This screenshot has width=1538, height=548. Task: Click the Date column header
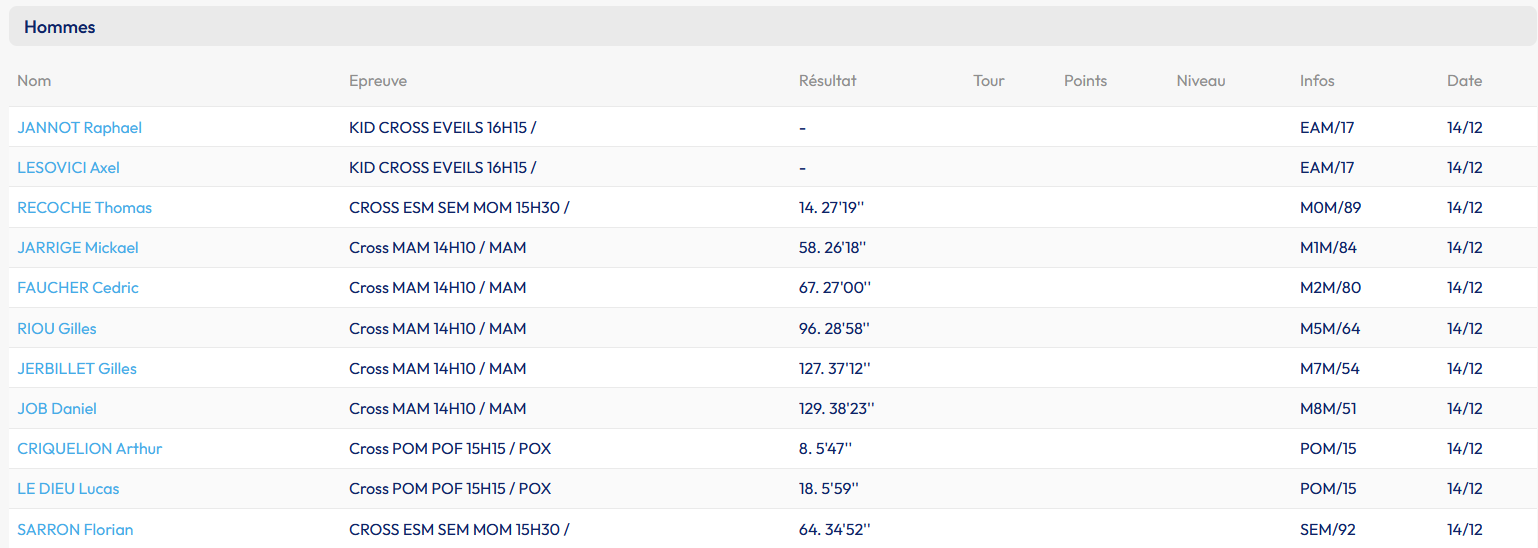[1464, 81]
